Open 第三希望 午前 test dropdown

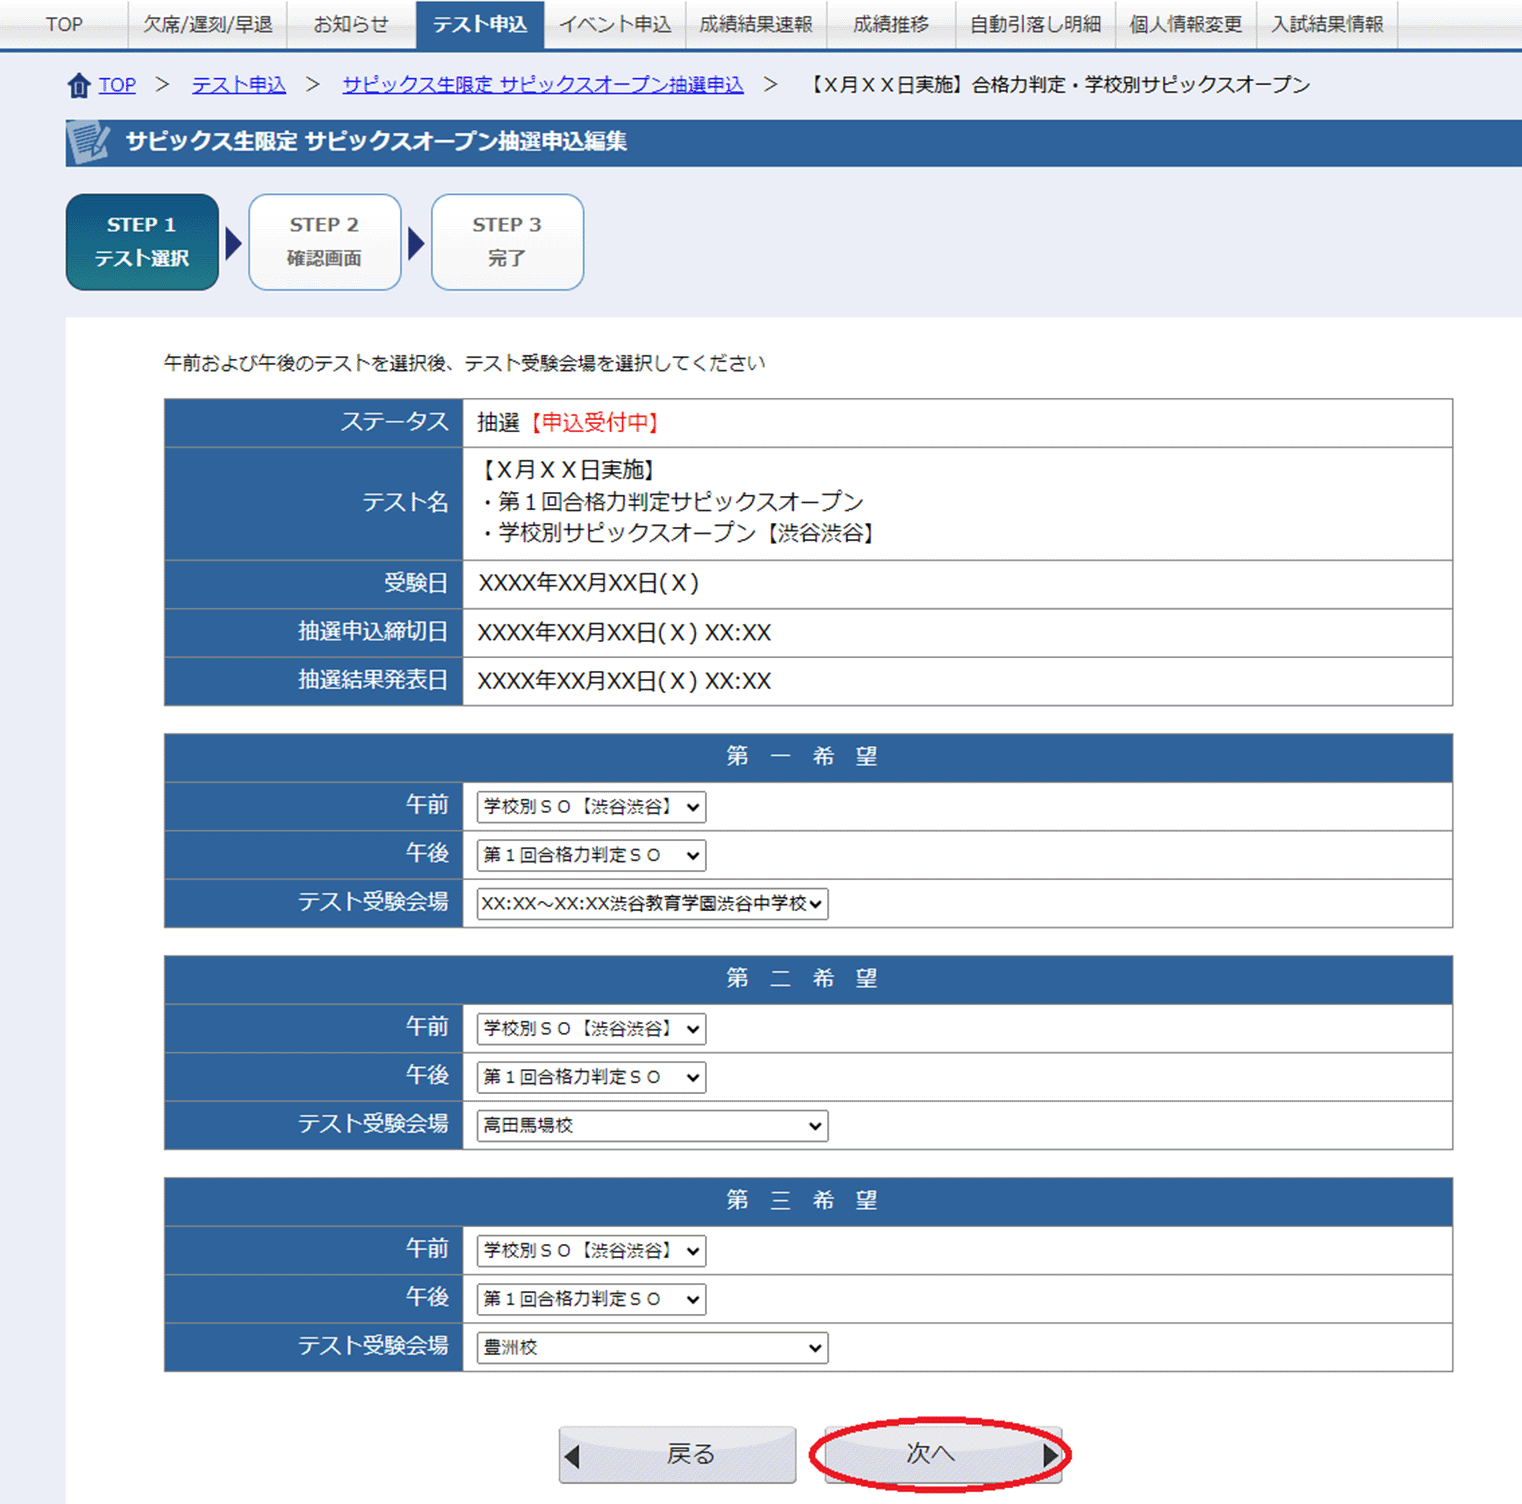pyautogui.click(x=591, y=1251)
